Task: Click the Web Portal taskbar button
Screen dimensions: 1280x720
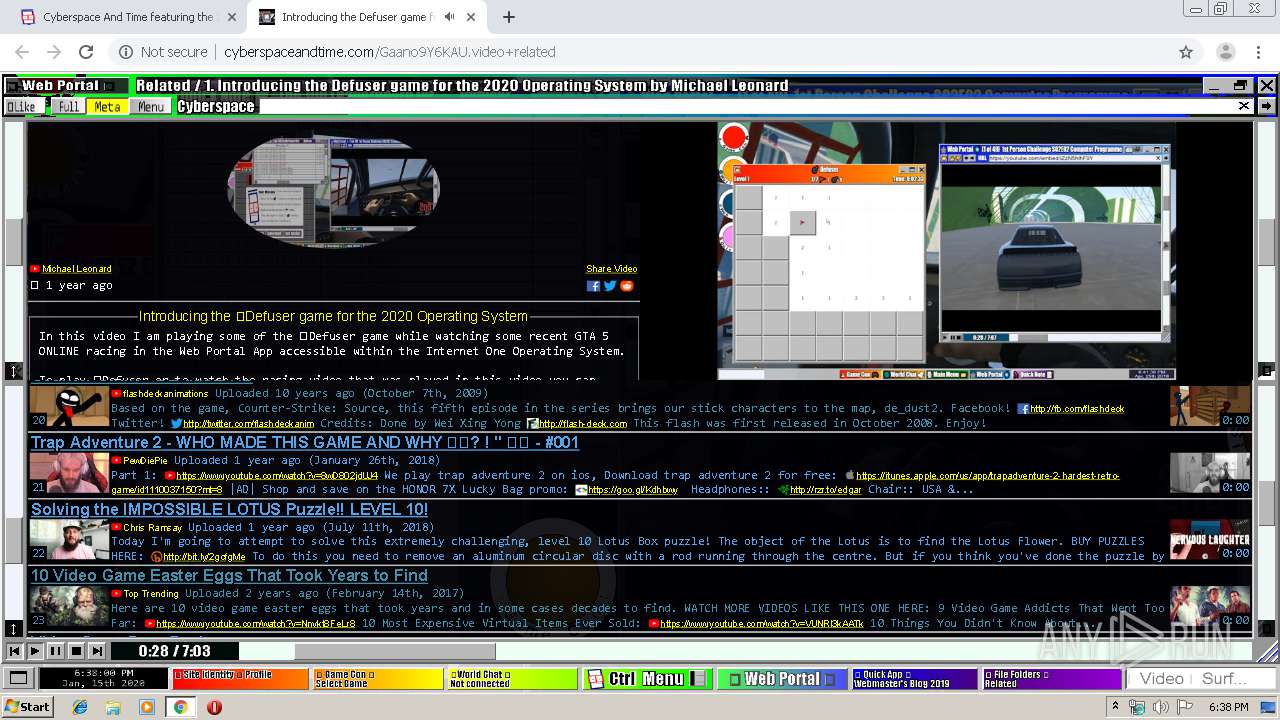Action: coord(782,679)
